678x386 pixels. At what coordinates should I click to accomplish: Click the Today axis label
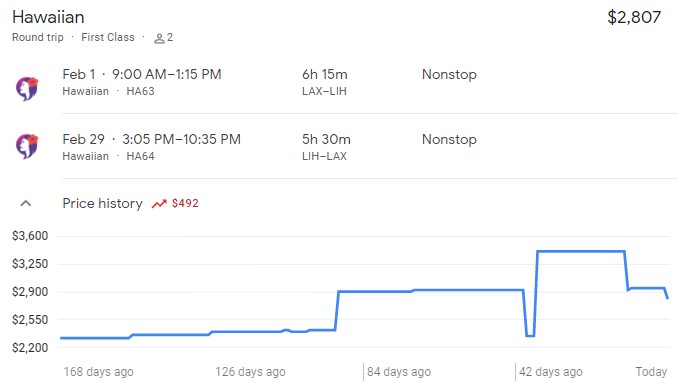click(x=651, y=372)
